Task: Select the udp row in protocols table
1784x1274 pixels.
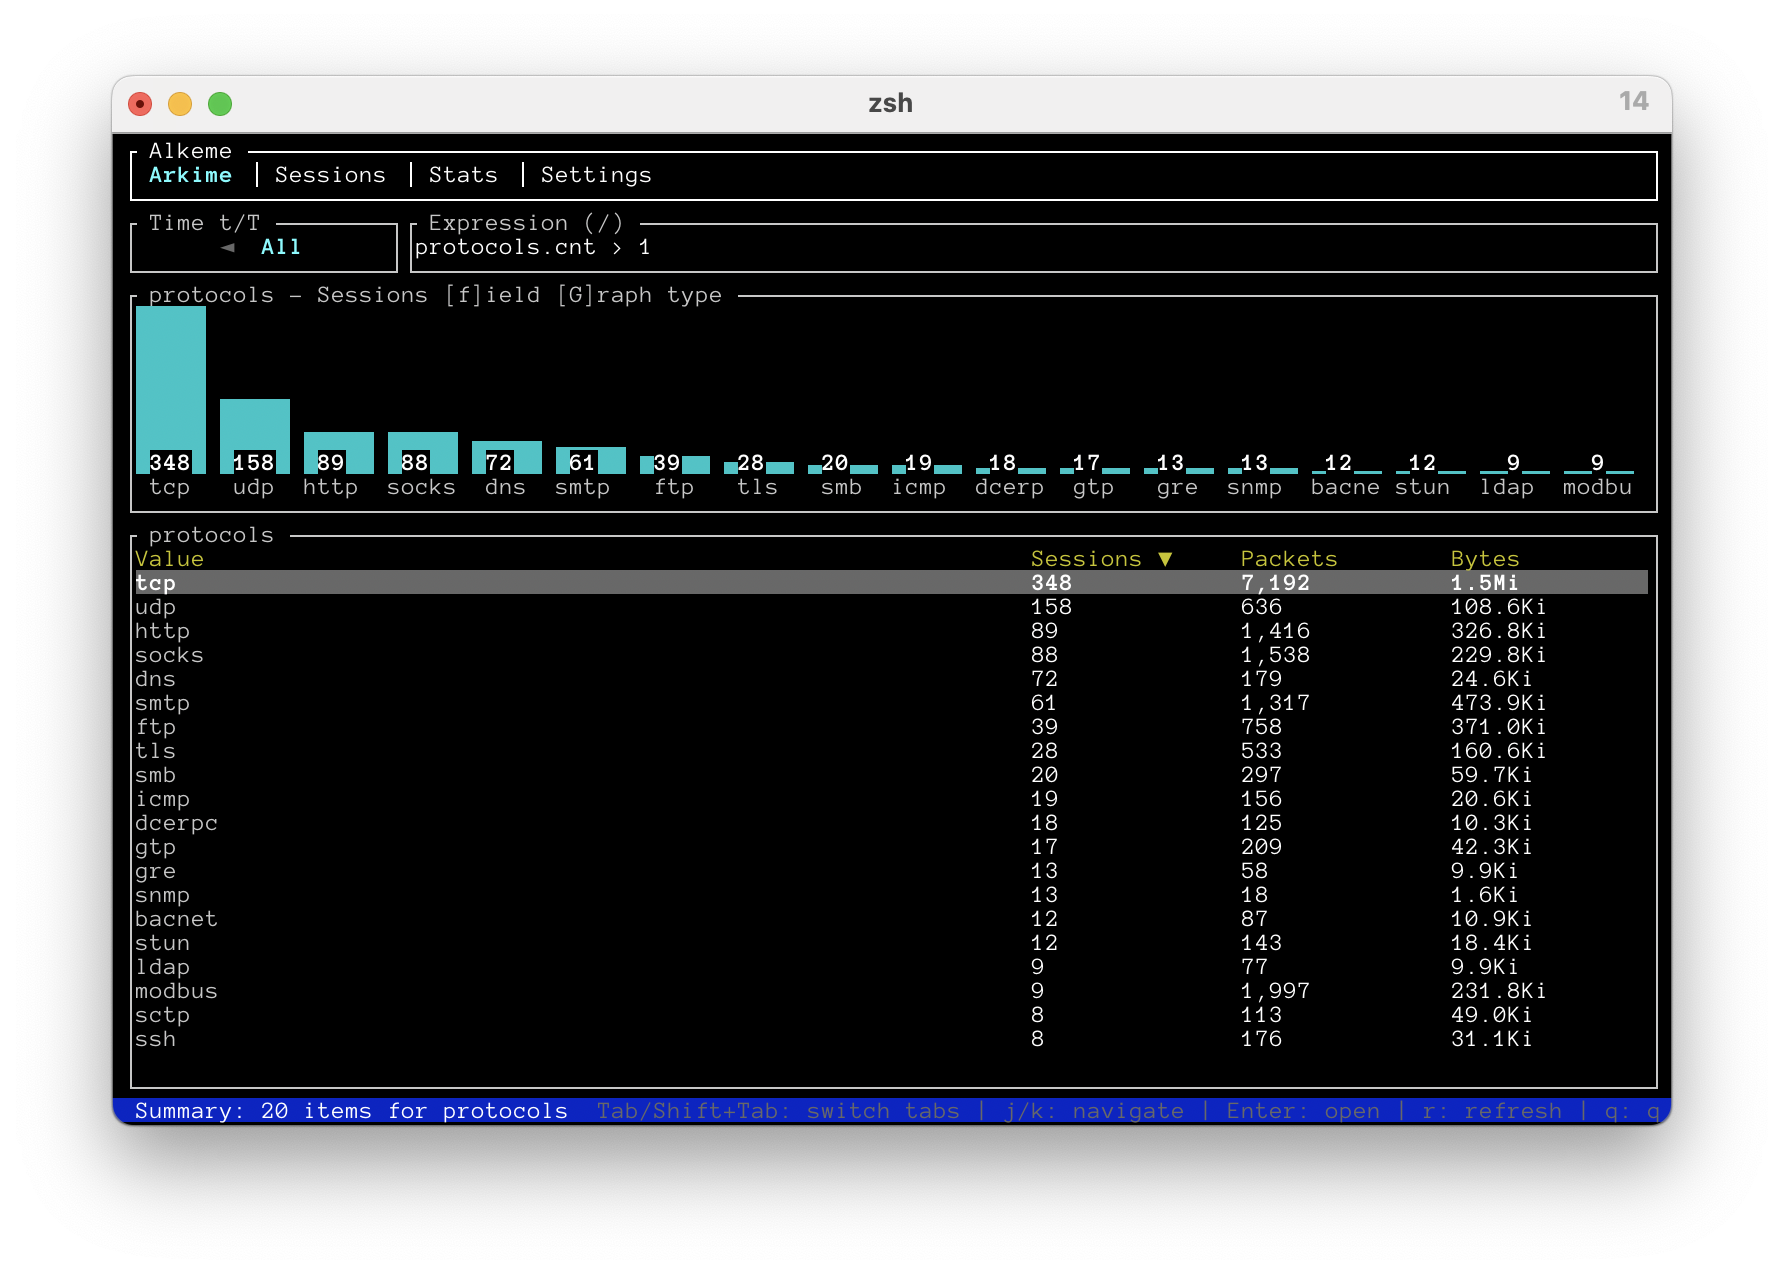Action: (x=891, y=607)
